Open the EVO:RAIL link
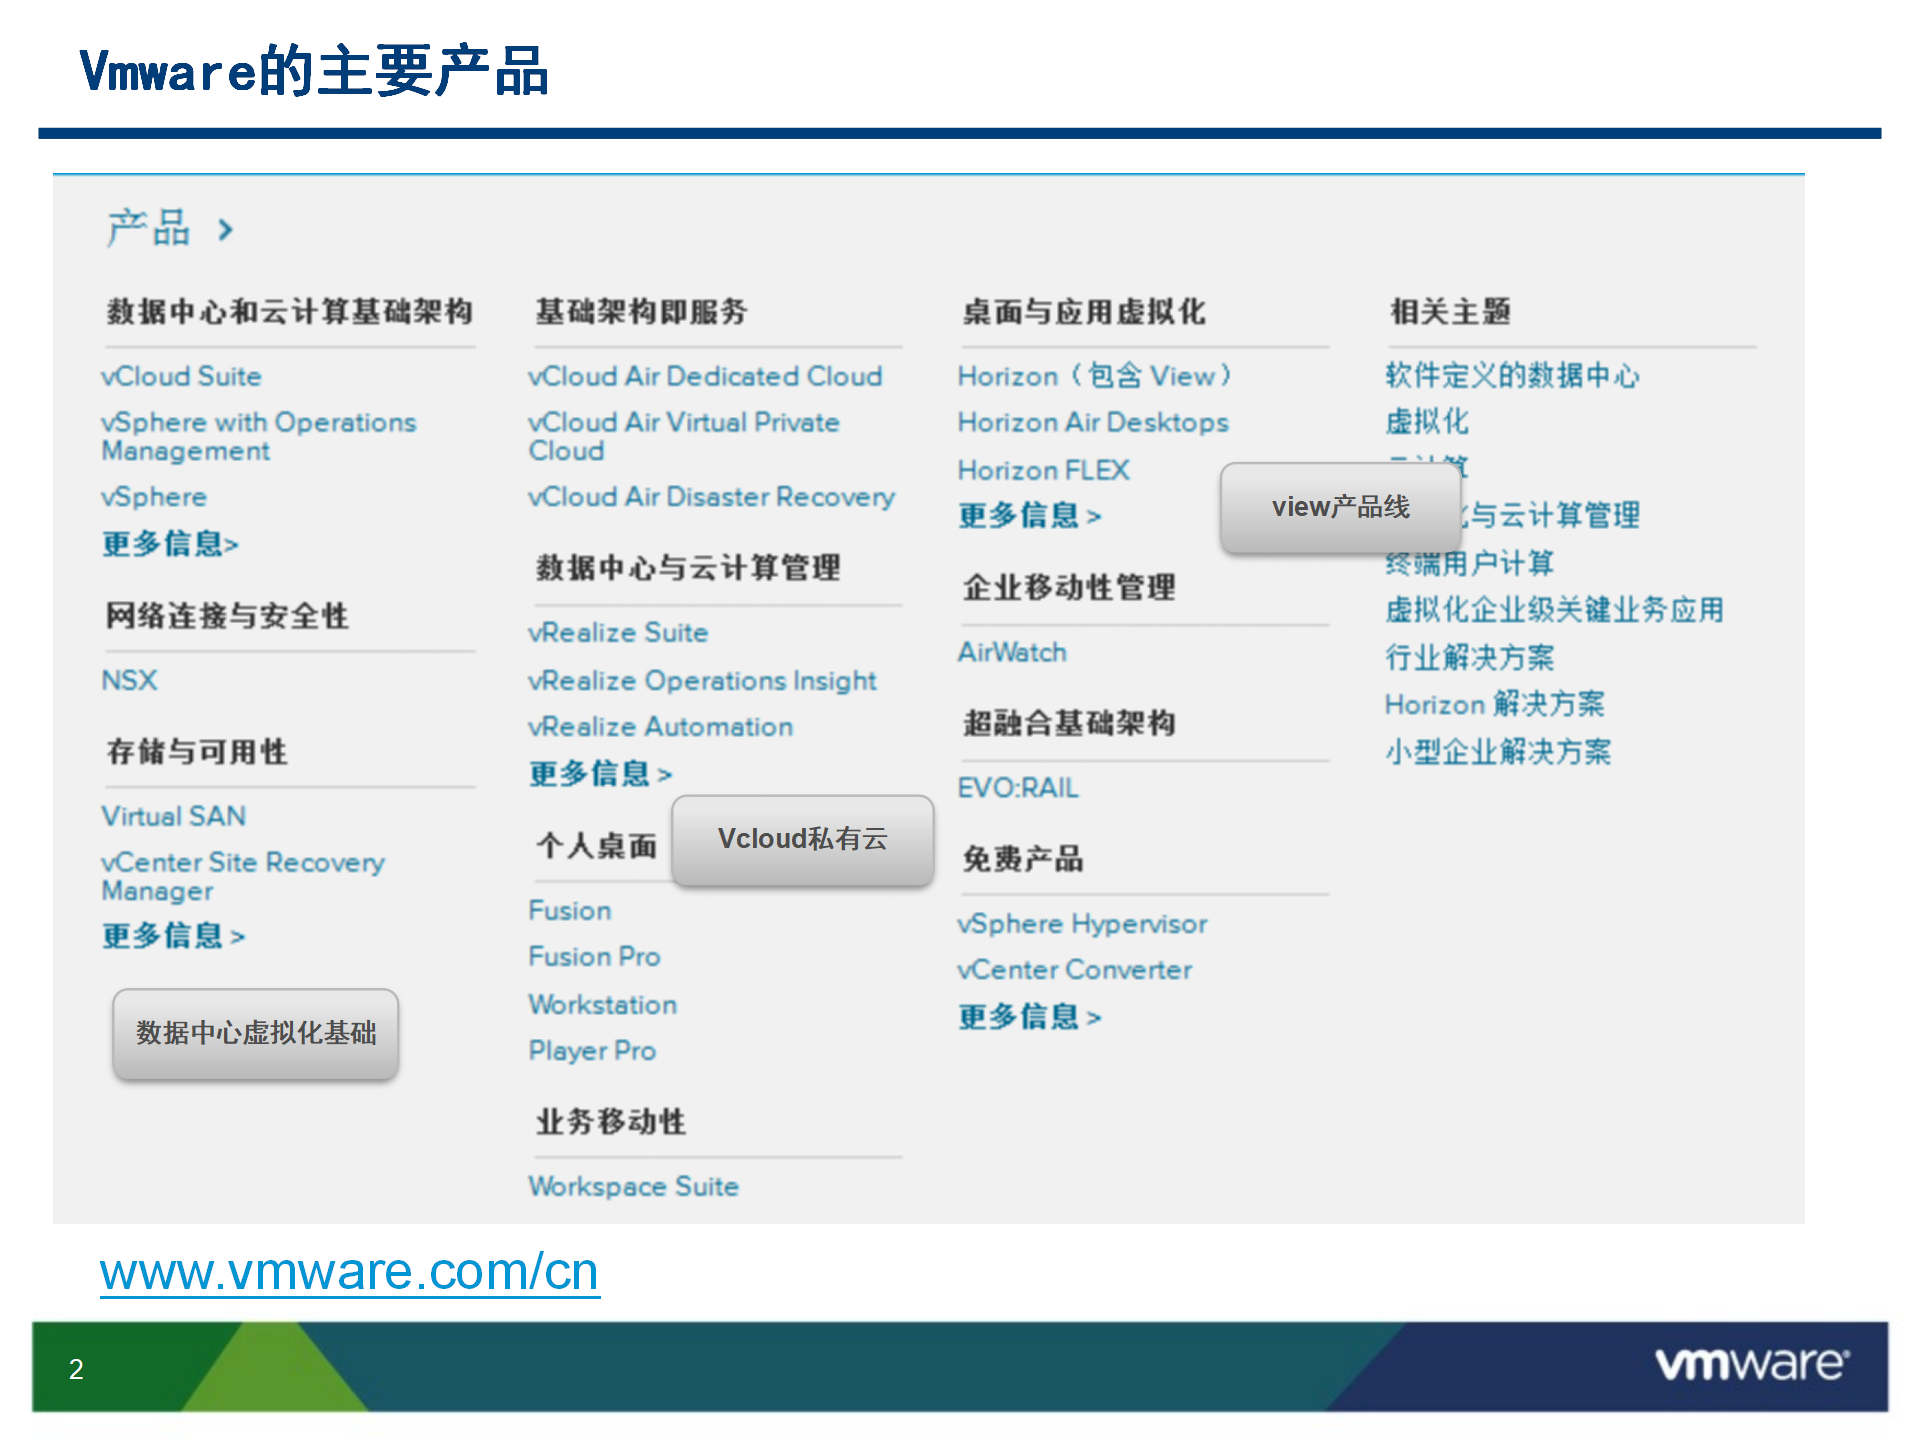Viewport: 1920px width, 1440px height. coord(1018,788)
